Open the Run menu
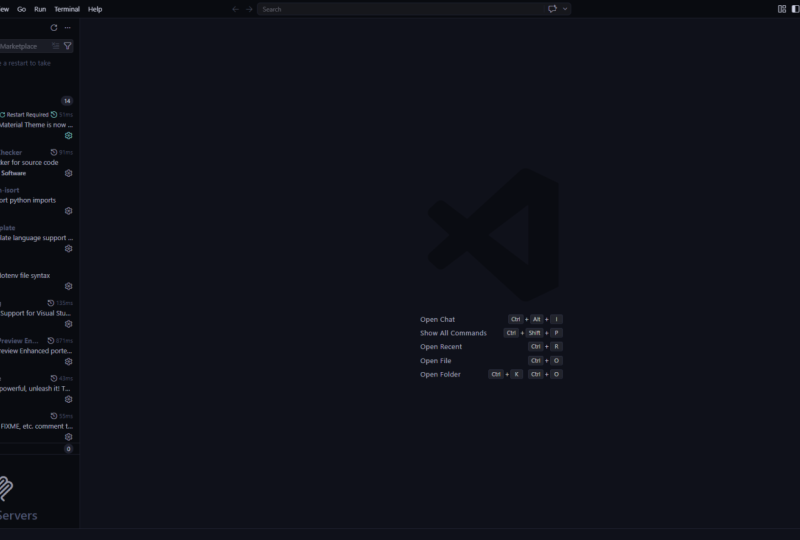 click(x=40, y=9)
